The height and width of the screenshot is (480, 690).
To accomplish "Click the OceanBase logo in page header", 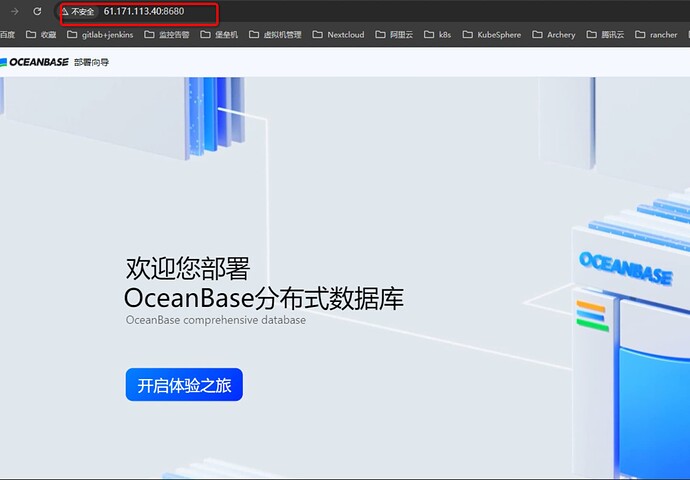I will point(34,62).
